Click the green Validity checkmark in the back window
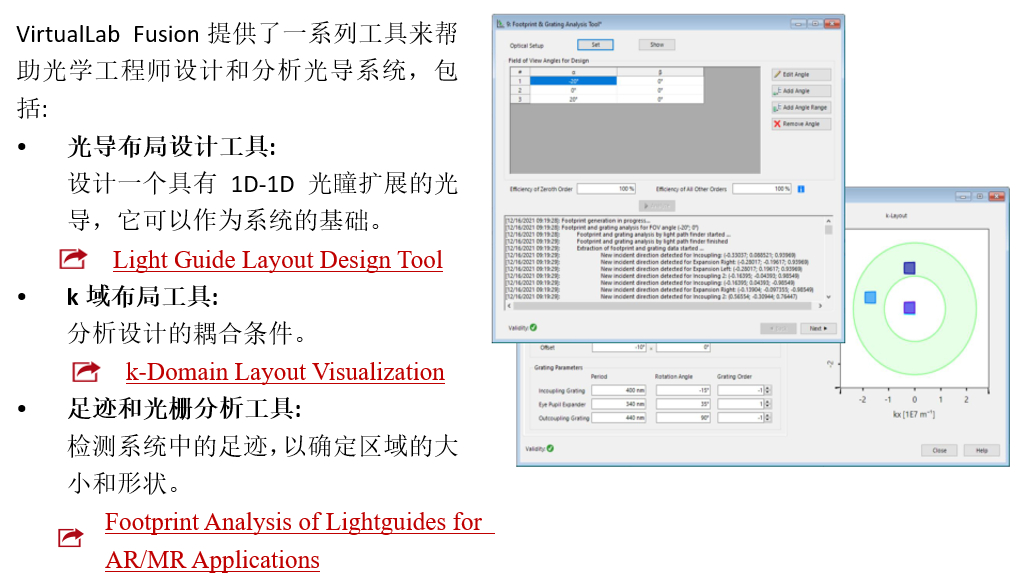Screen dimensions: 1022x588 click(550, 448)
